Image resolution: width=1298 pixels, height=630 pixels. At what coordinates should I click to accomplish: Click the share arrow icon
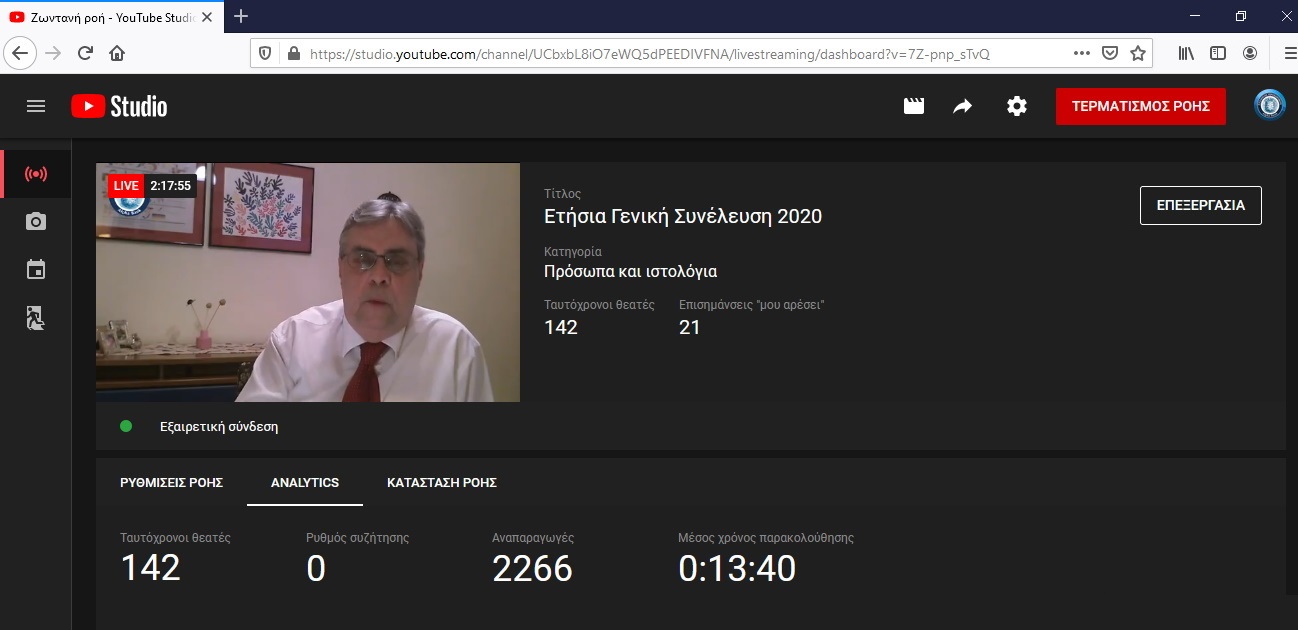click(963, 106)
